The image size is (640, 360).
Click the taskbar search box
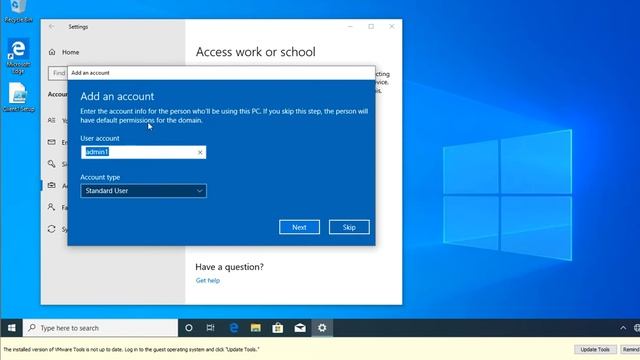tap(100, 328)
